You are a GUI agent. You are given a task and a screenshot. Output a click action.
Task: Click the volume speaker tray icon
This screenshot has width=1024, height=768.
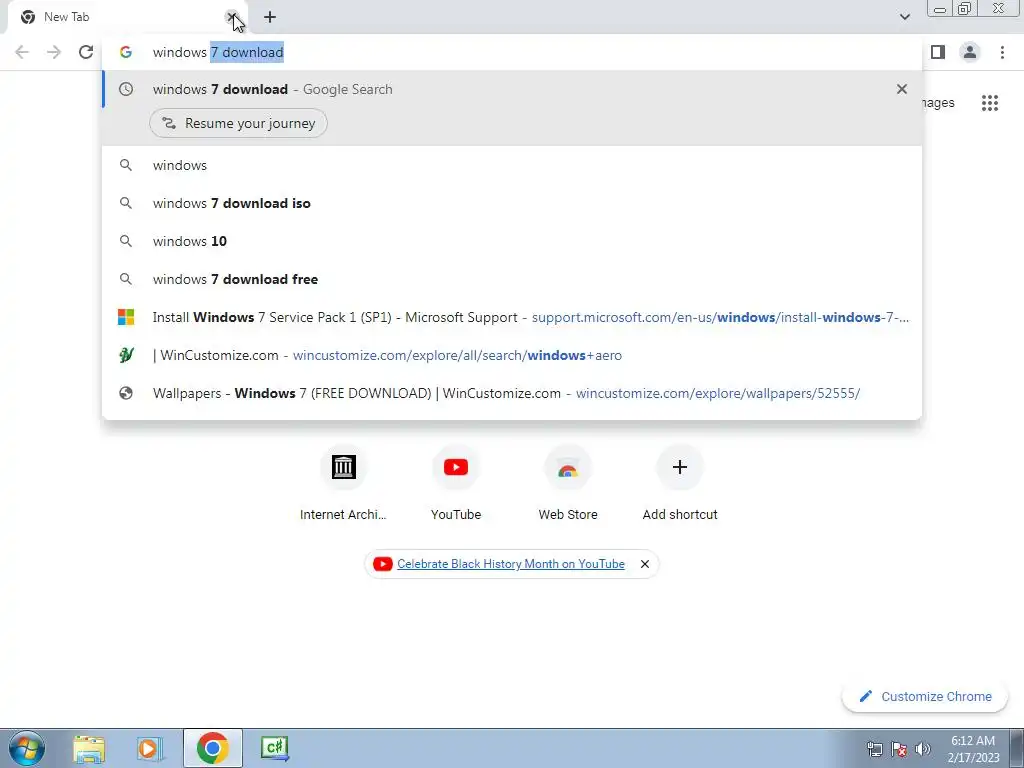click(x=922, y=749)
